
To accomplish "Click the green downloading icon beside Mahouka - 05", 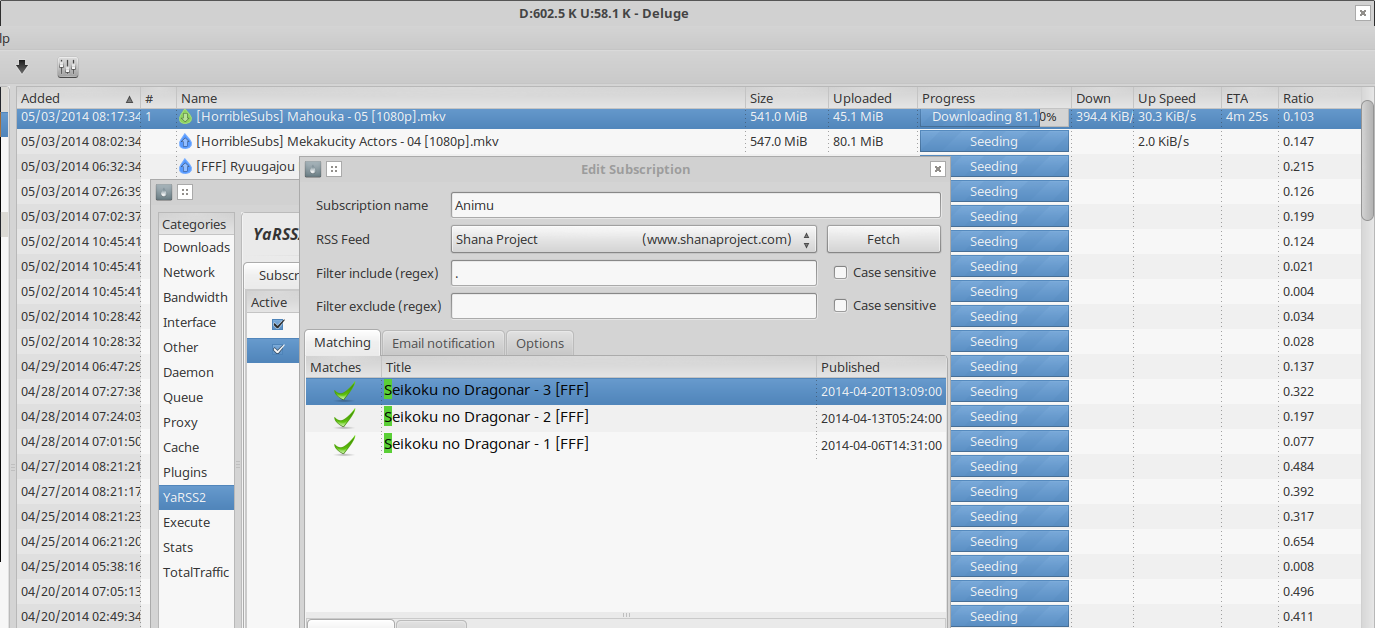I will 185,117.
